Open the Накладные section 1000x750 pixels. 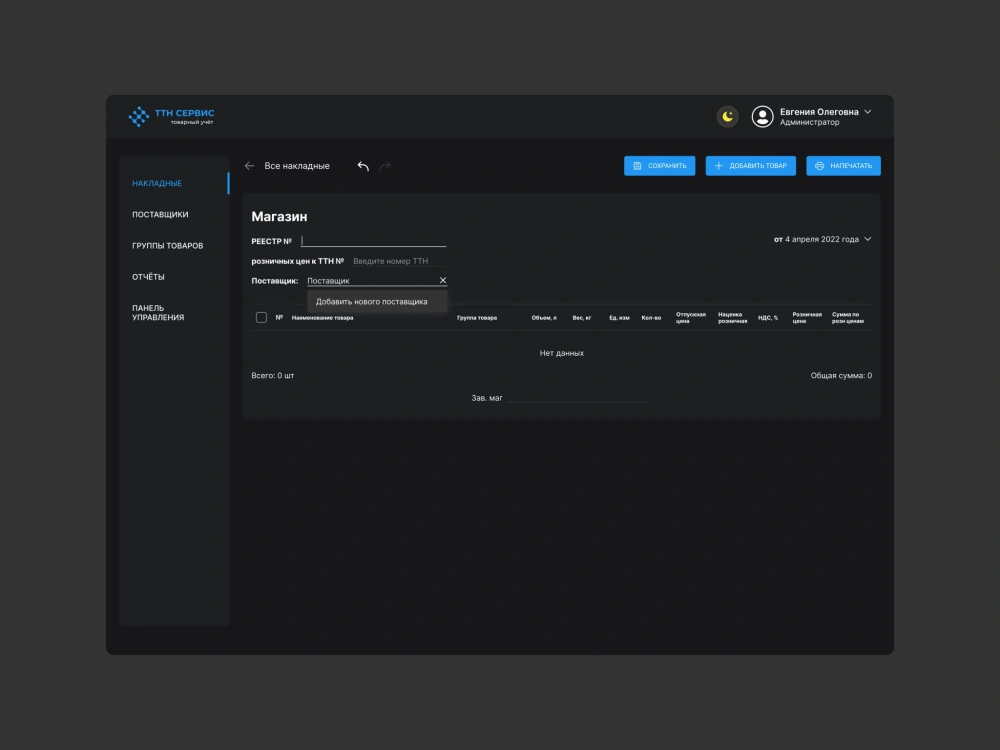click(157, 184)
